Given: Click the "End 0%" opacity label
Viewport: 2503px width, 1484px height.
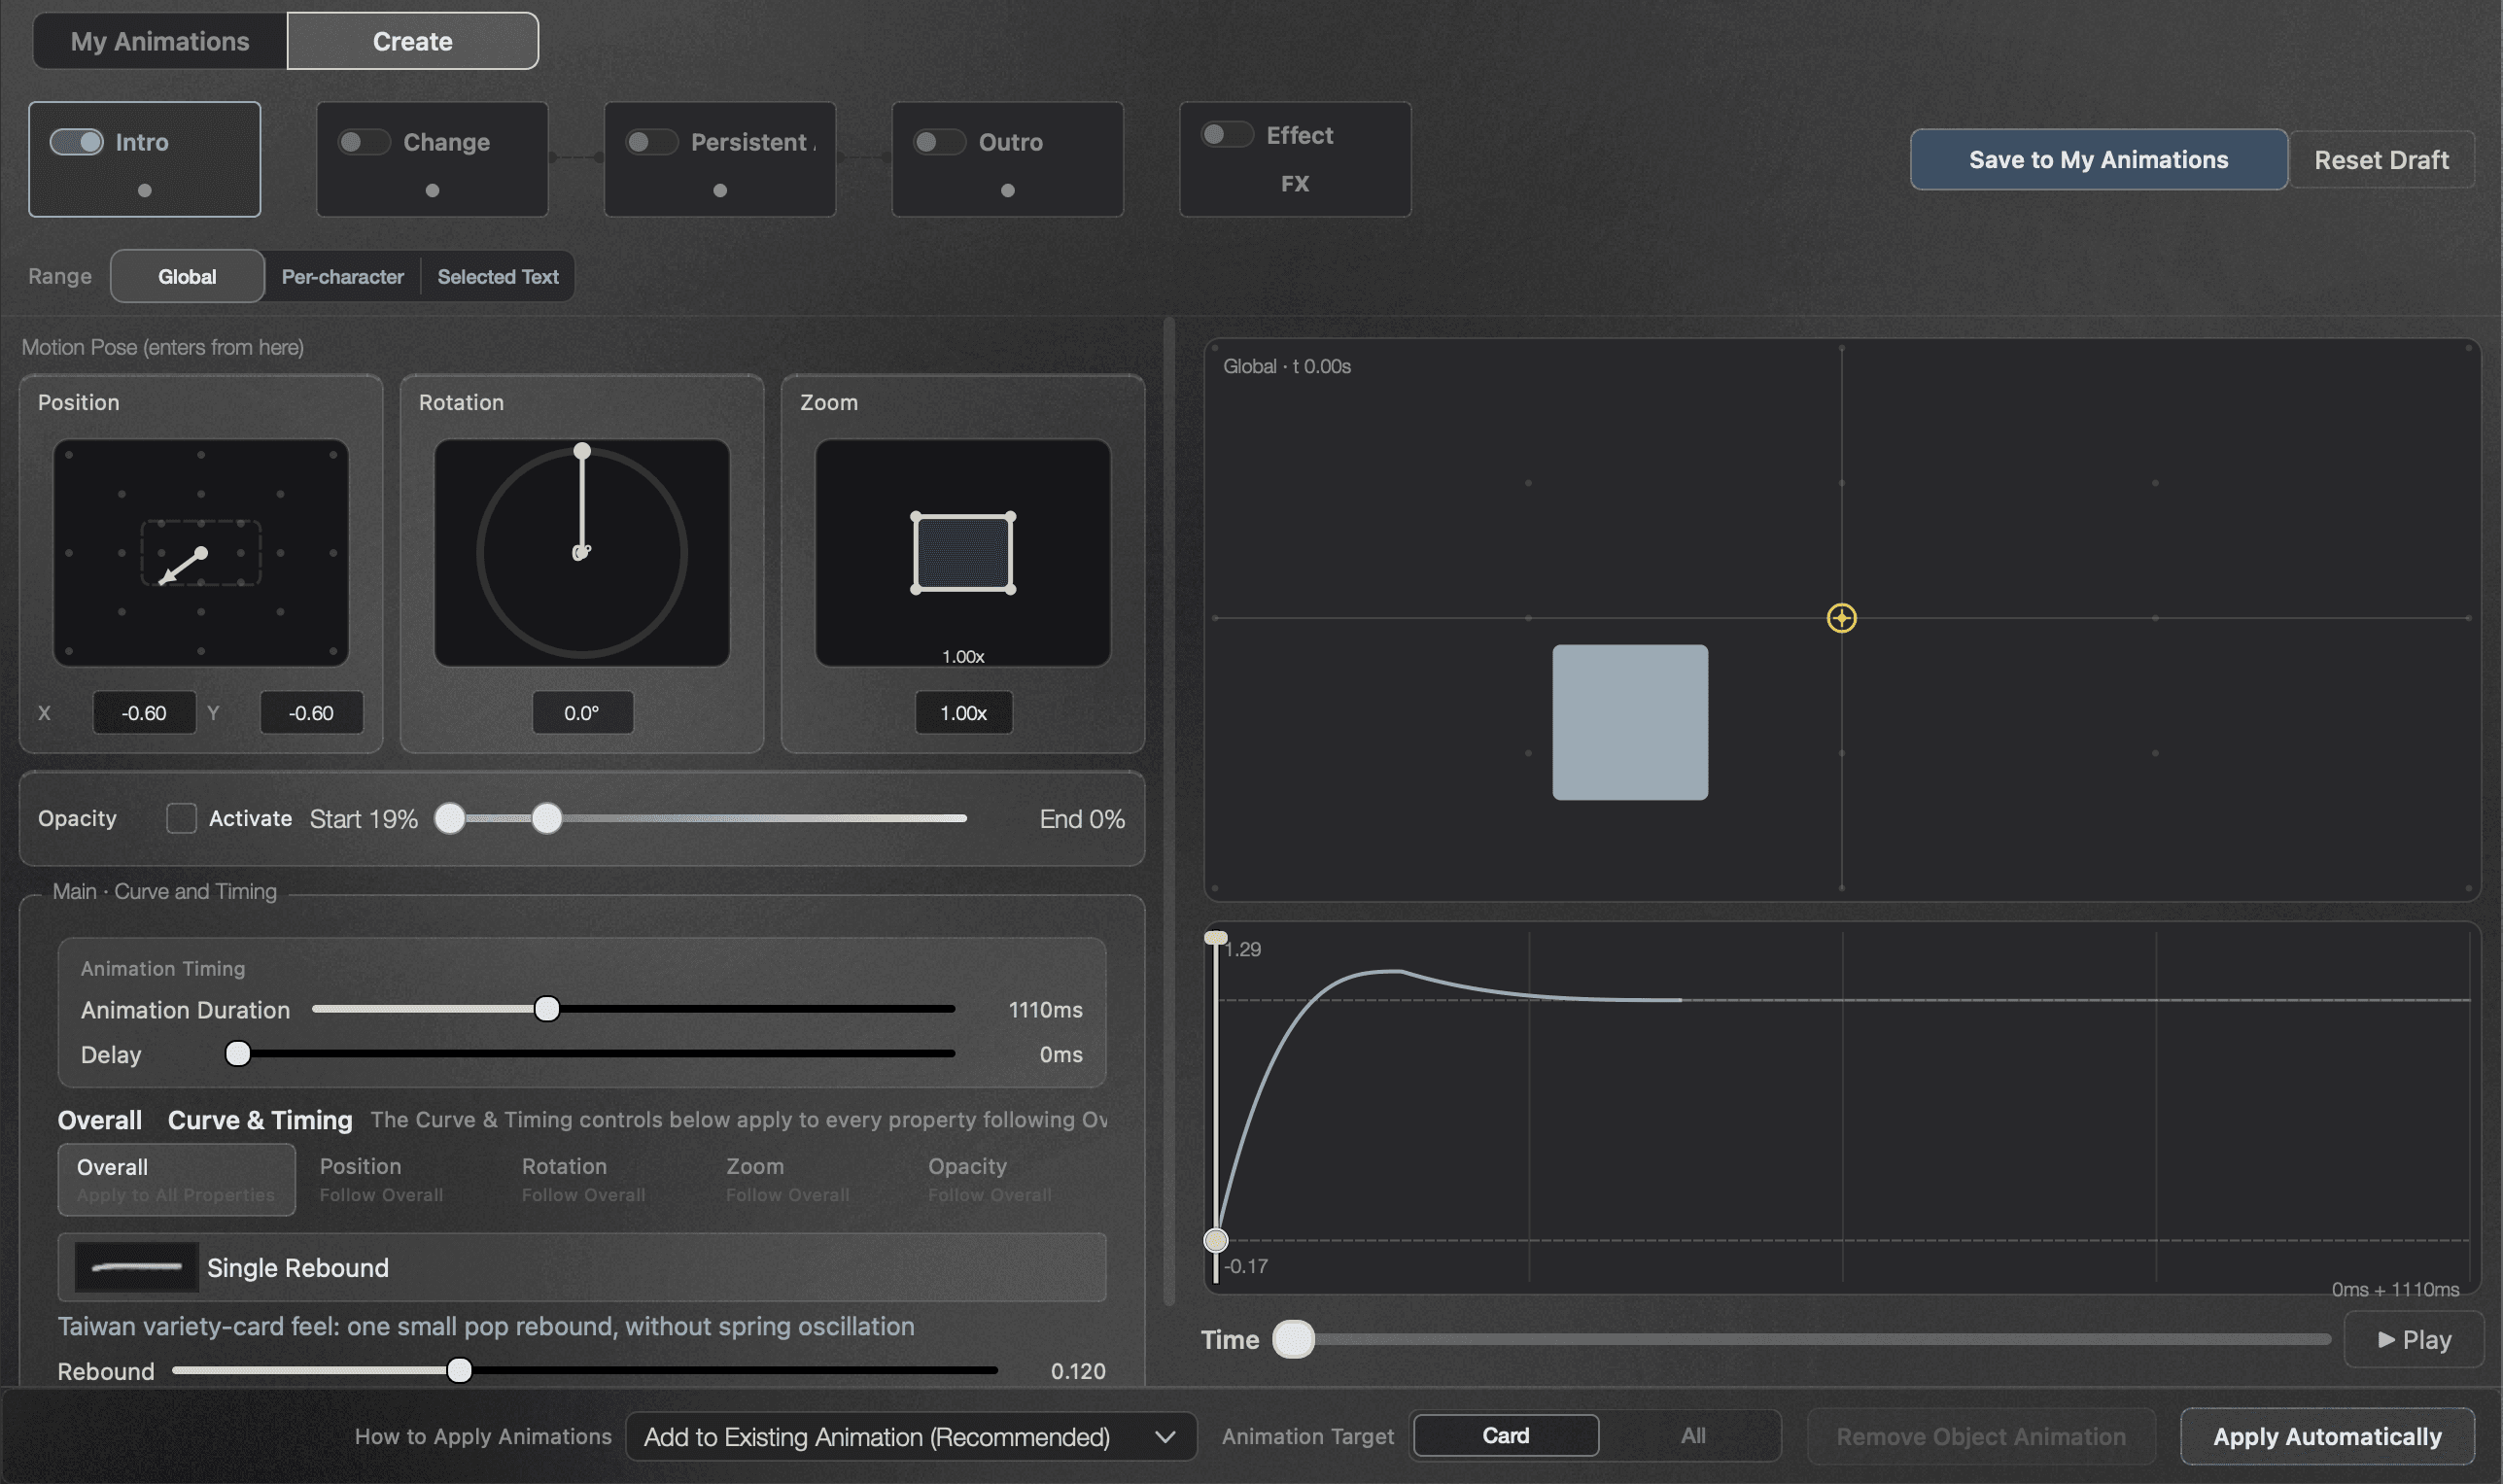Looking at the screenshot, I should (1082, 819).
